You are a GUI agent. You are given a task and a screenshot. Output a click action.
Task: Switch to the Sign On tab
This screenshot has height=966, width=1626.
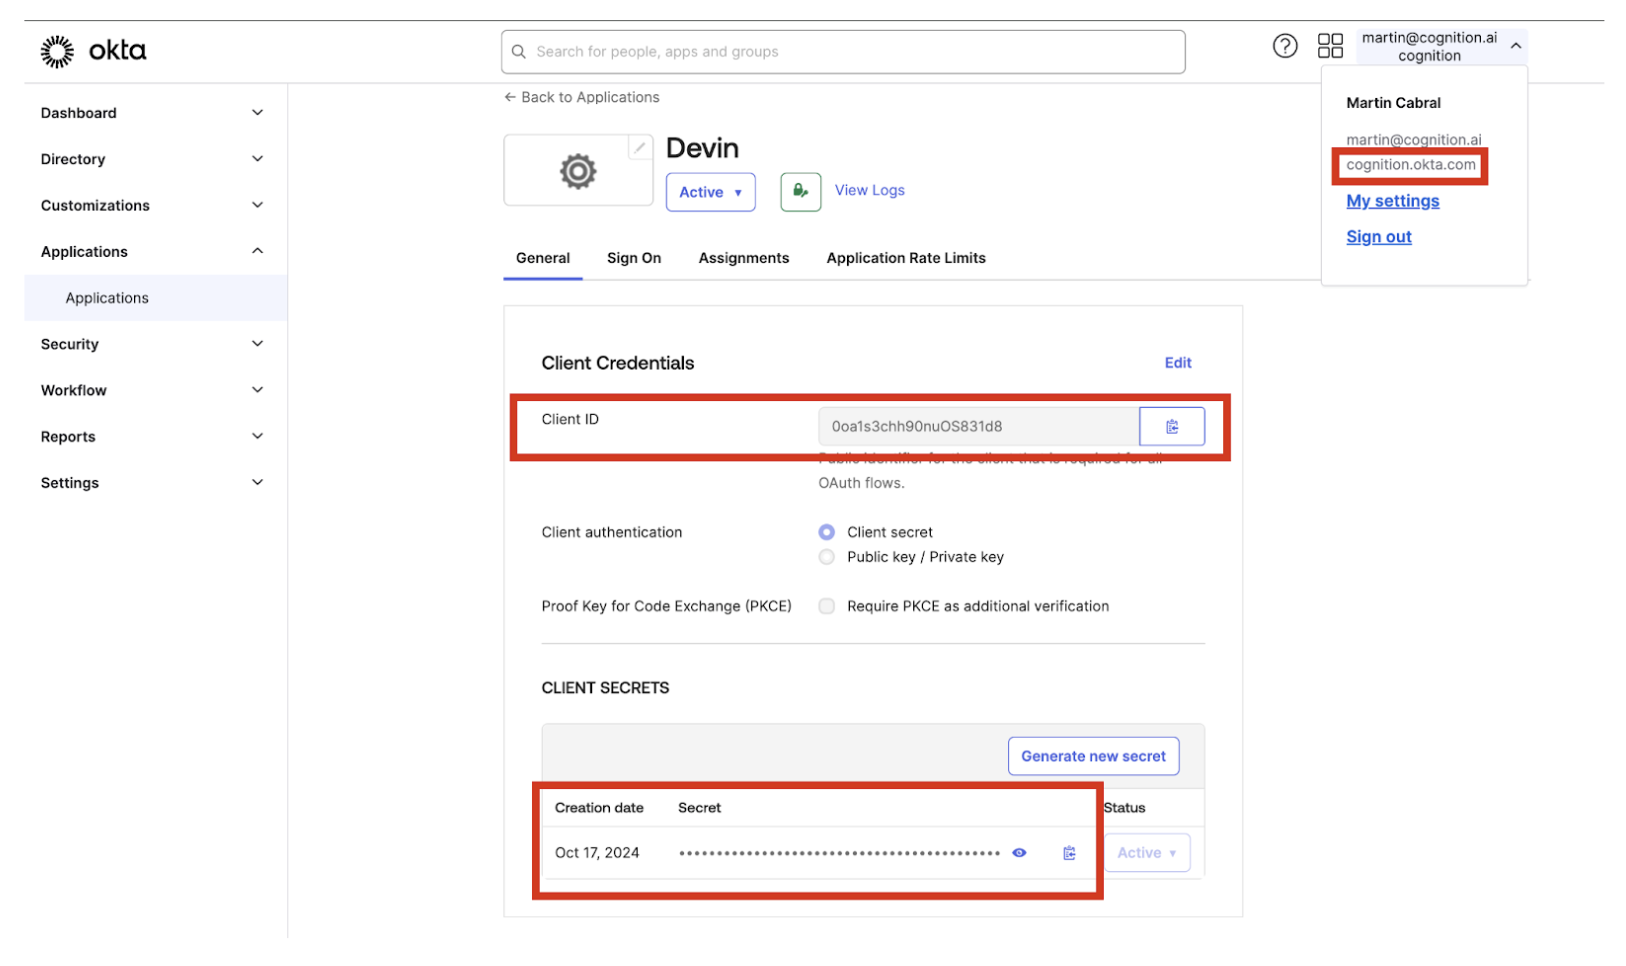point(633,258)
